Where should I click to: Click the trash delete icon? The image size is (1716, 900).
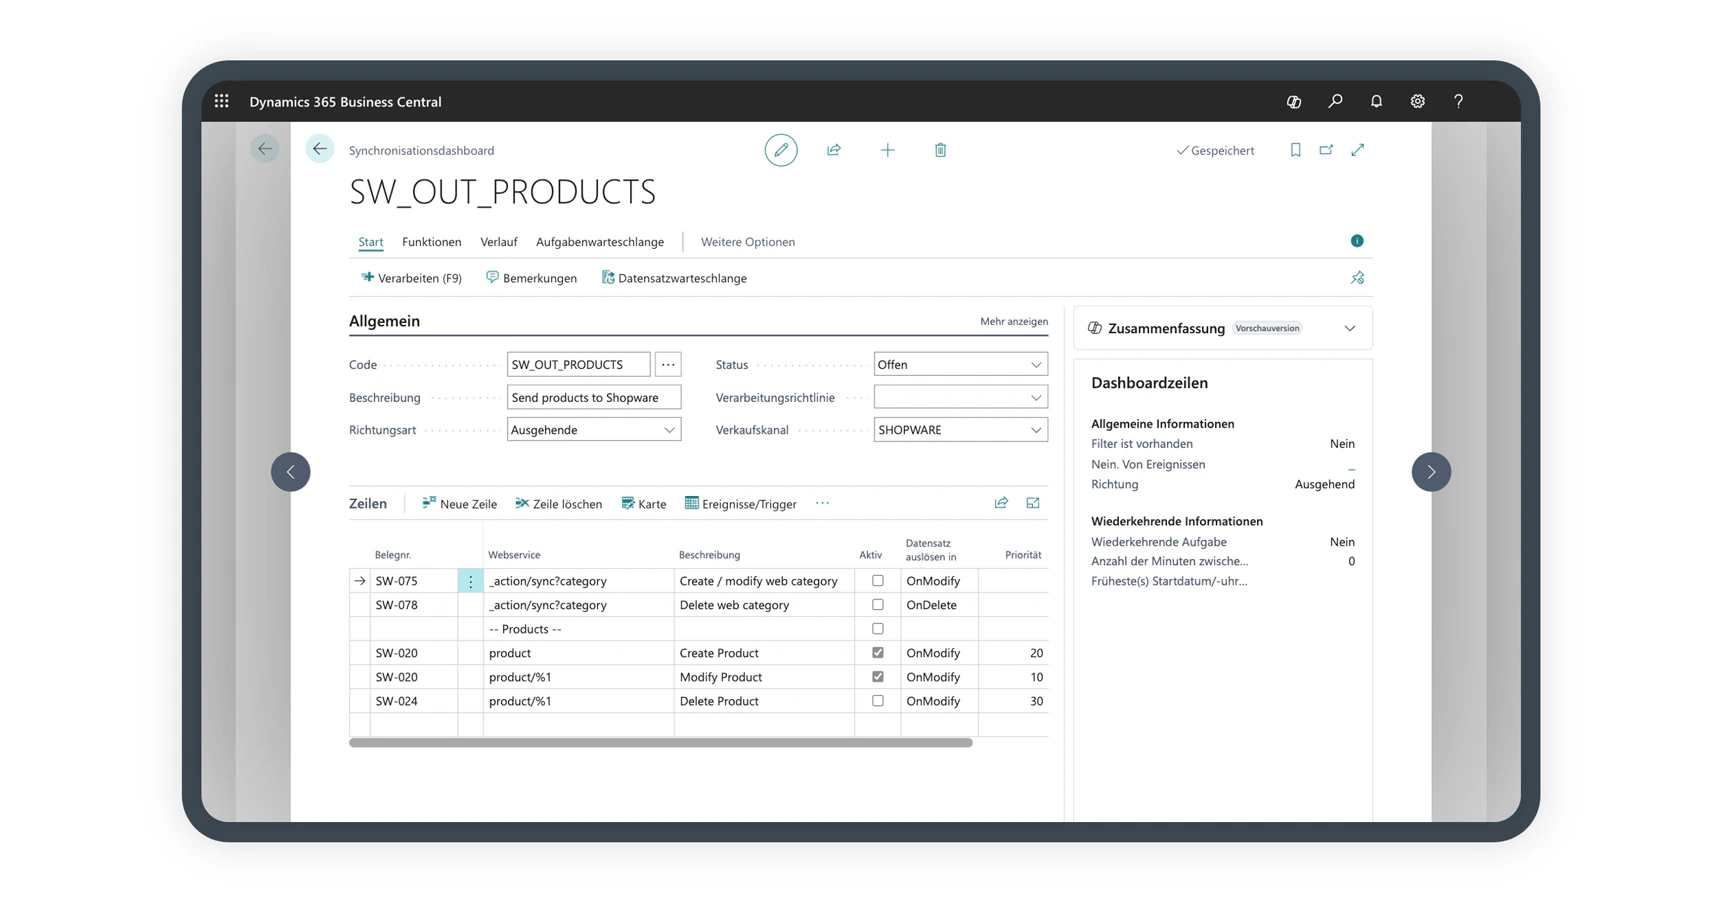tap(940, 150)
